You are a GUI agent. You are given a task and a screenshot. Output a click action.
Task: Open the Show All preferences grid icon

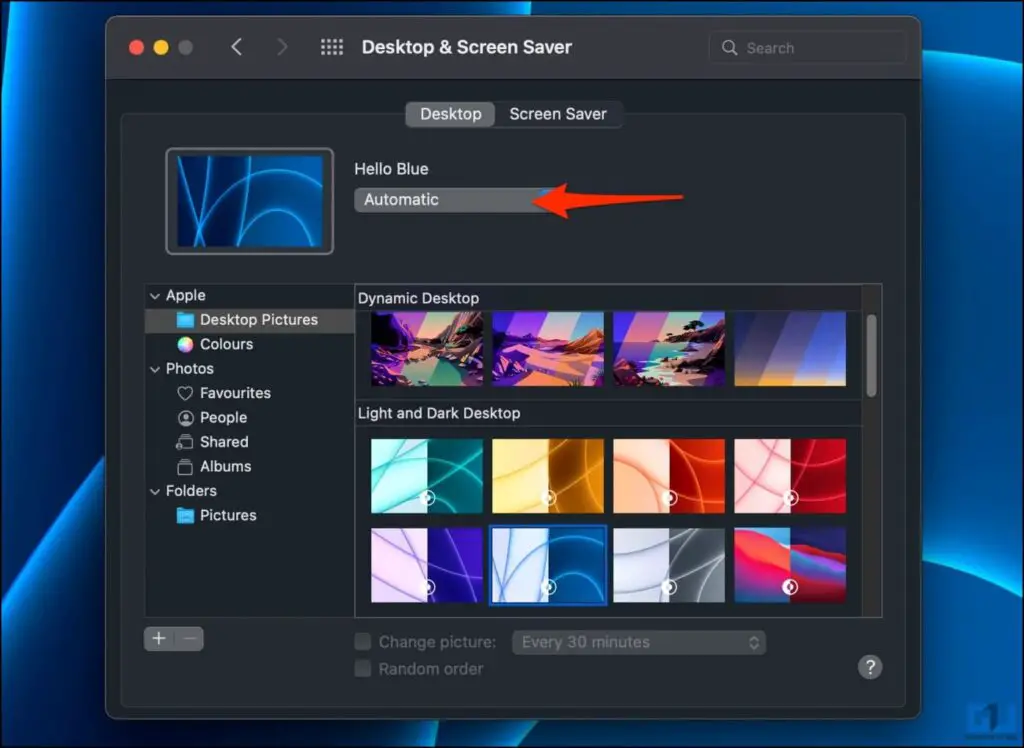pos(331,46)
